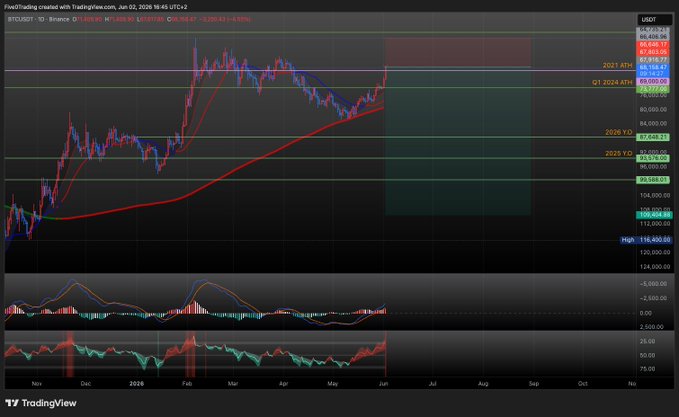Click the blue 68,158.47 current price tag
The height and width of the screenshot is (417, 679).
[653, 68]
